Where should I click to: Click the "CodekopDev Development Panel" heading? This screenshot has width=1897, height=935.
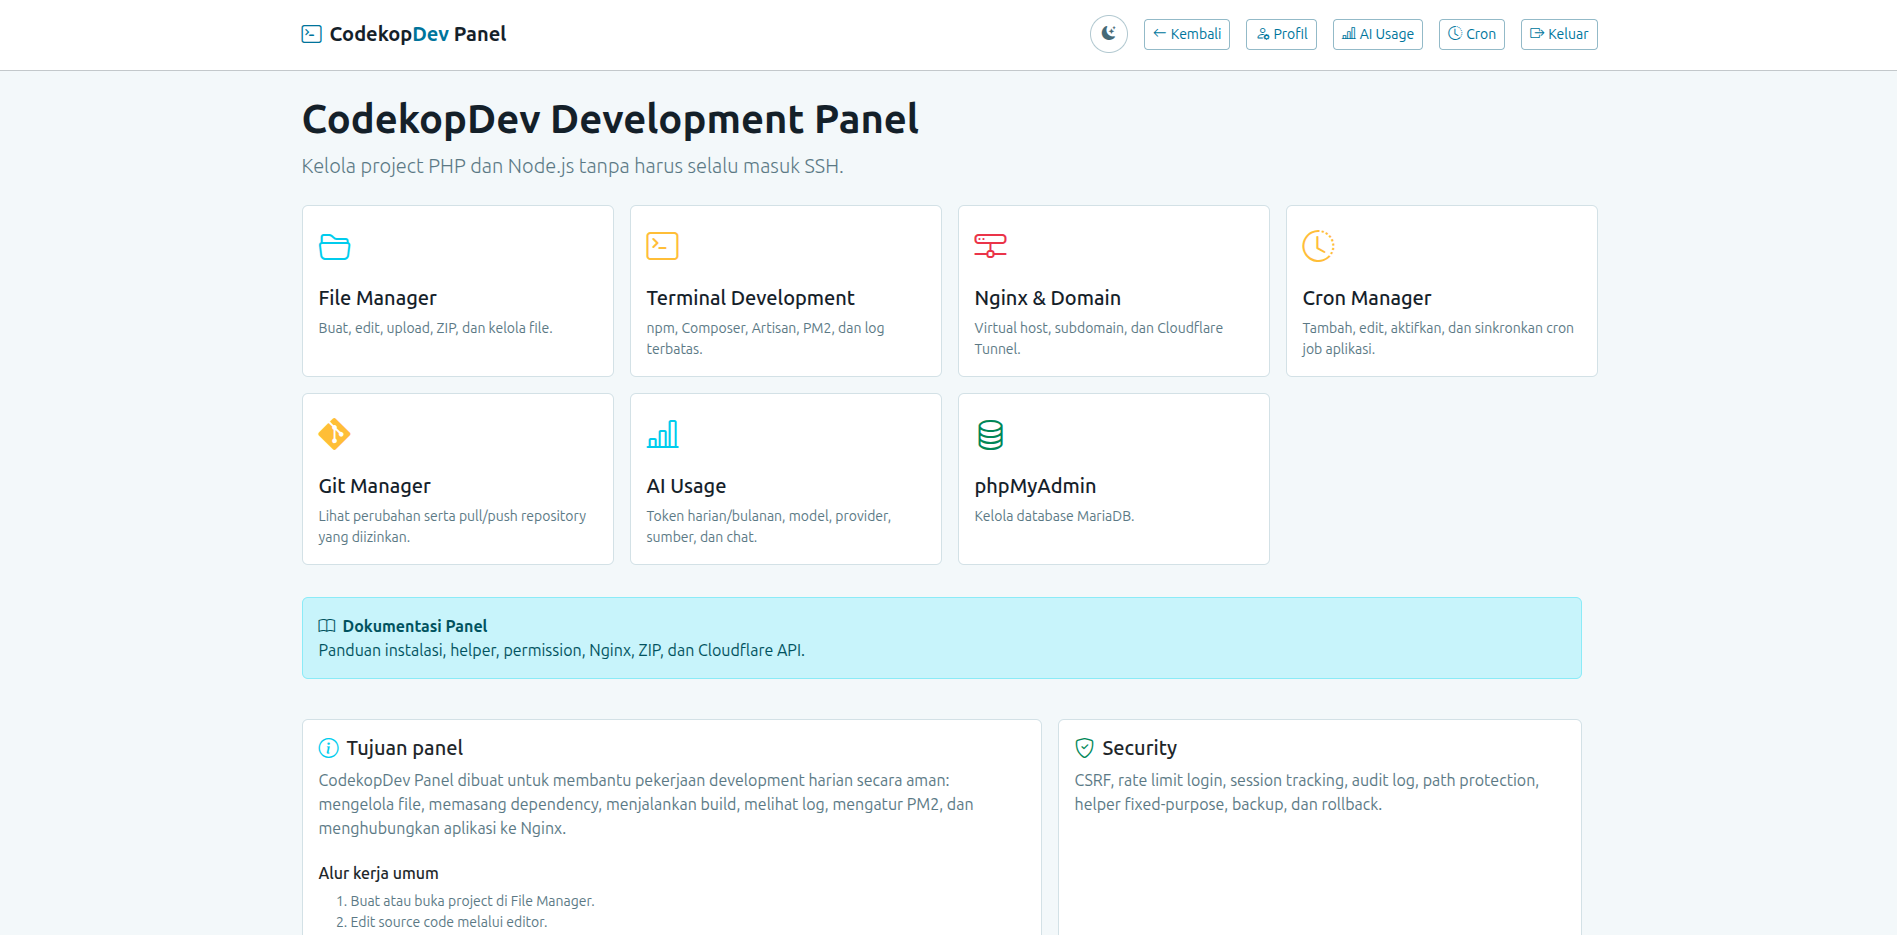(610, 119)
